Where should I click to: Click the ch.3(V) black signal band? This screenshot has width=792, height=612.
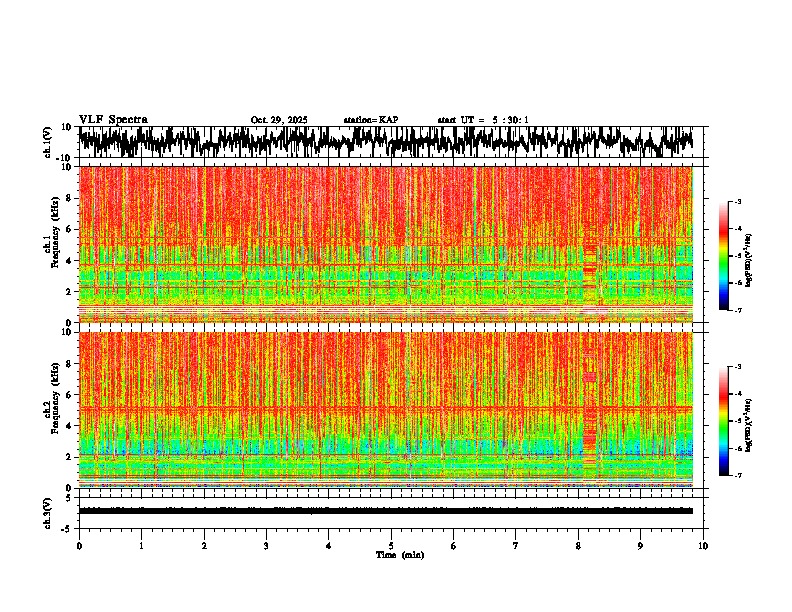click(x=386, y=511)
